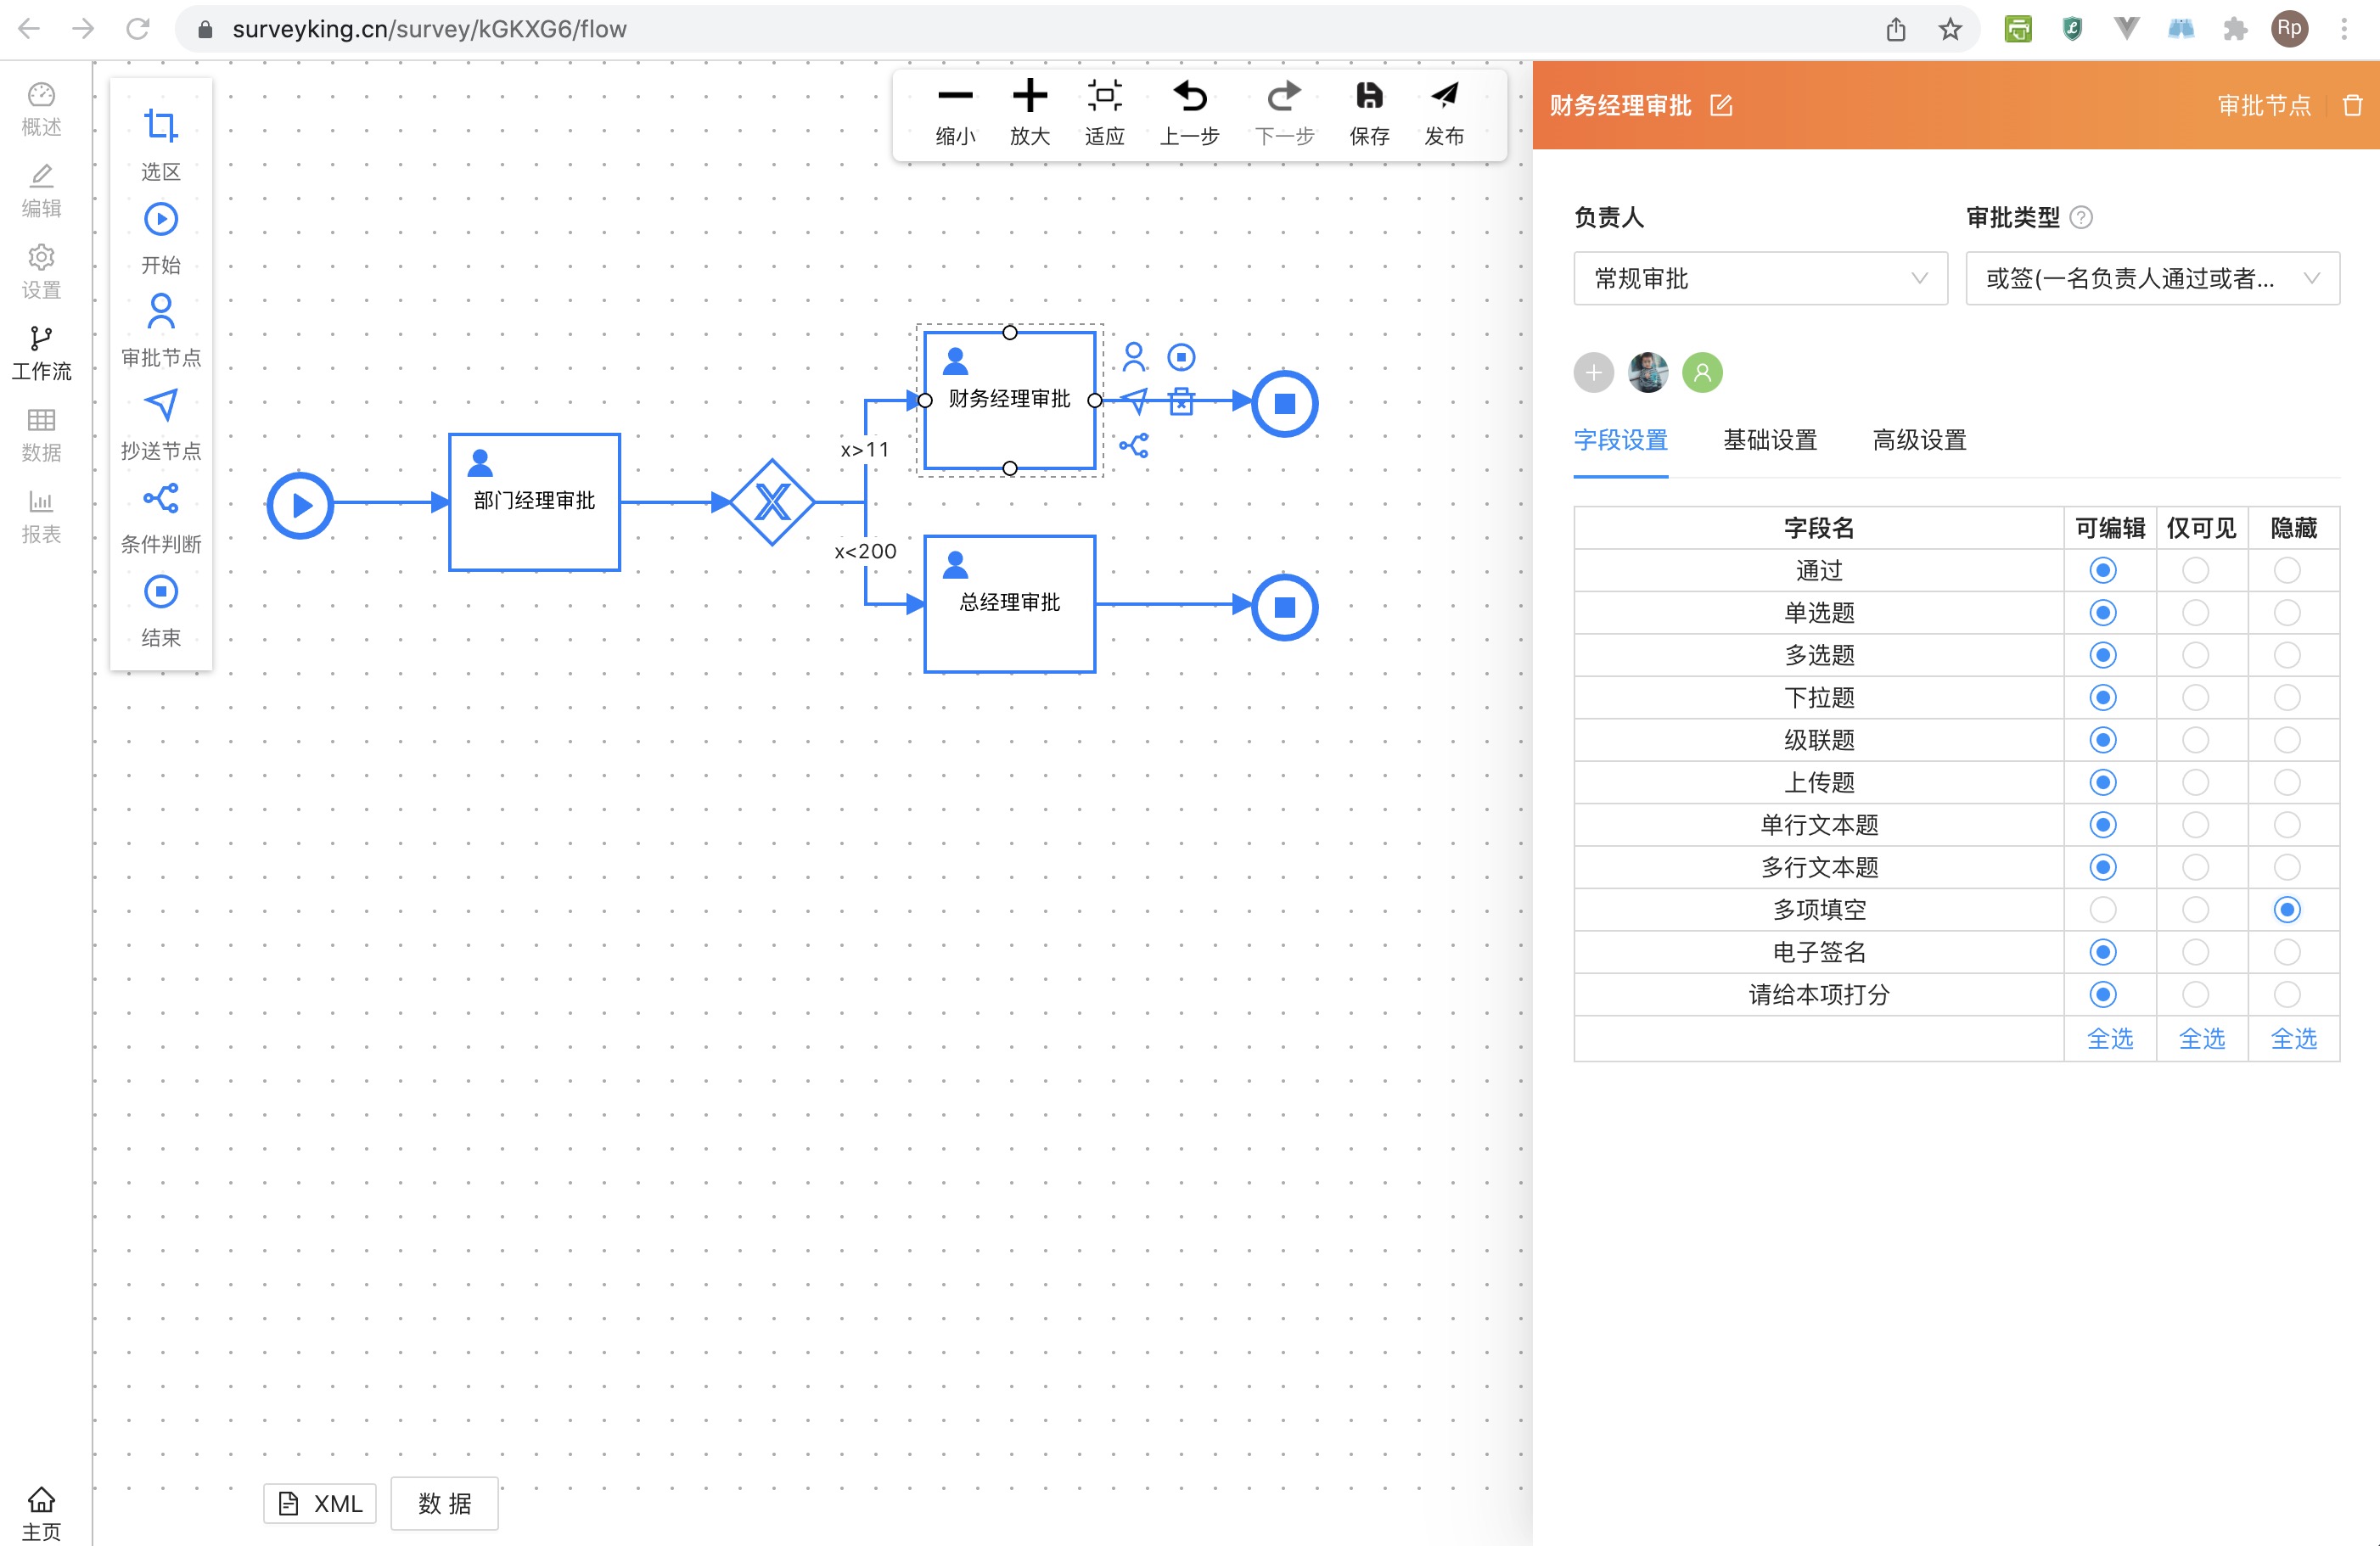Click the 保存 save toolbar icon

[1368, 97]
